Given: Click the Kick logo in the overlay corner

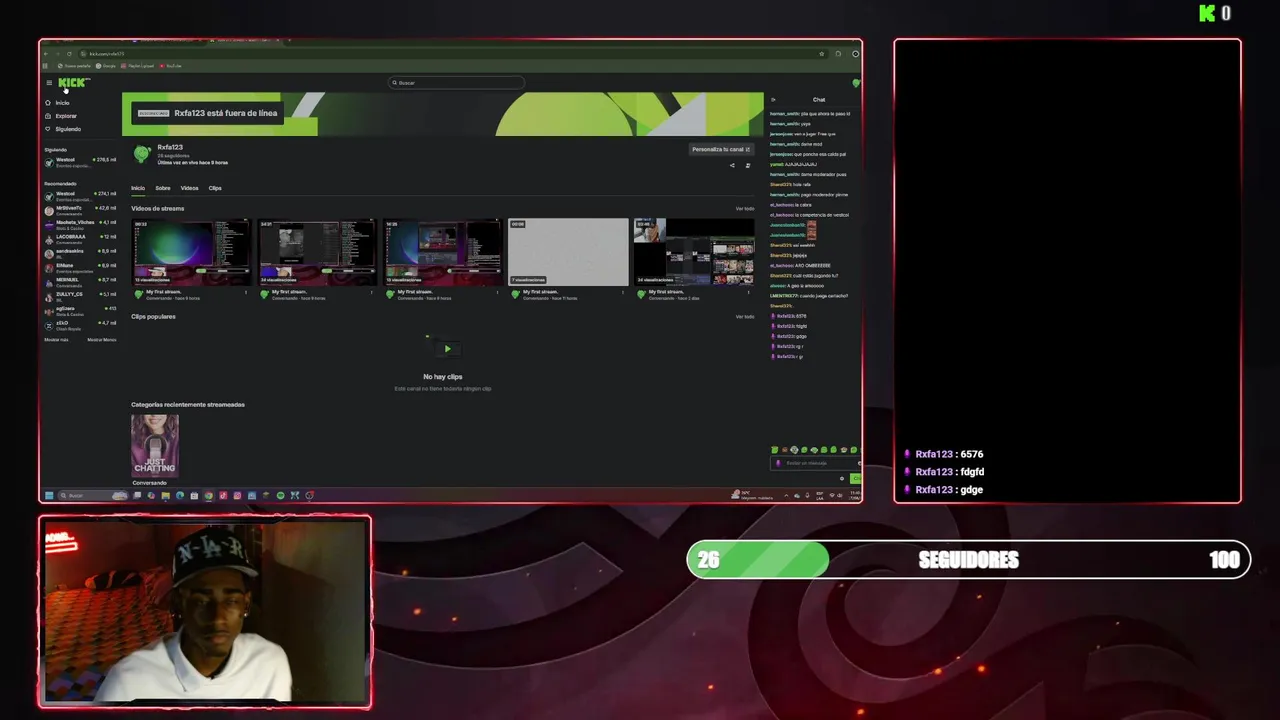Looking at the screenshot, I should pos(1207,13).
